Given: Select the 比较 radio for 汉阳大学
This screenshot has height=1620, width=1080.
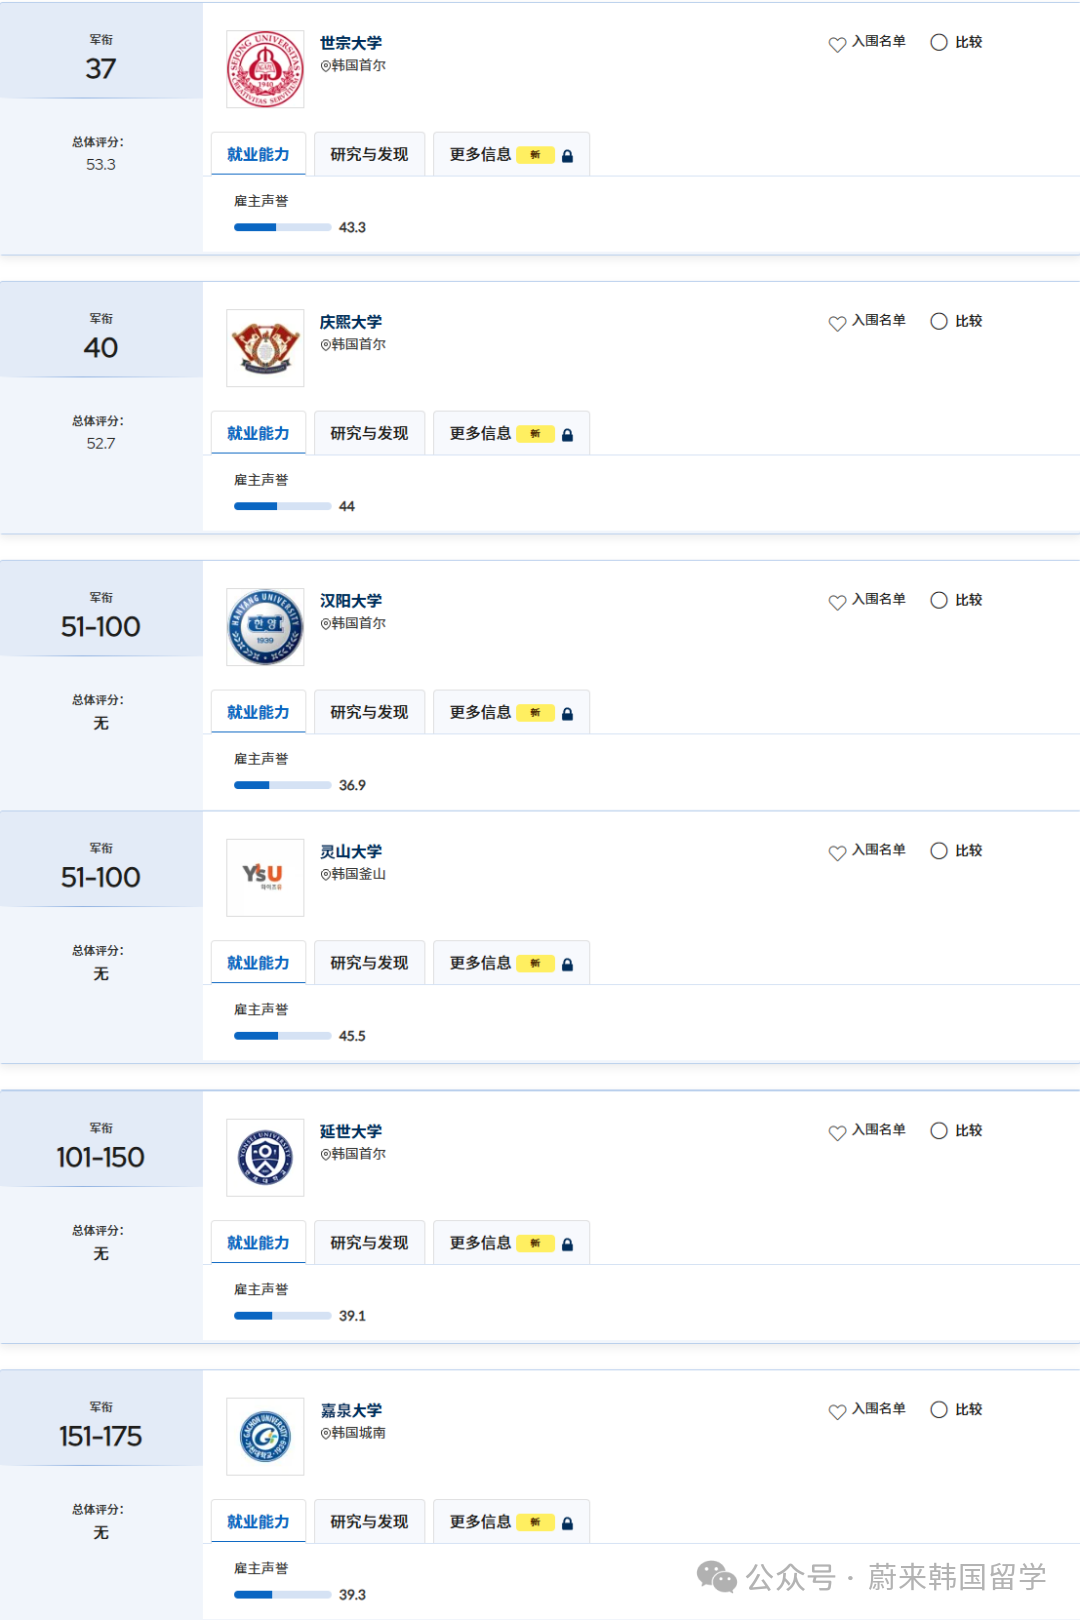Looking at the screenshot, I should (x=939, y=600).
